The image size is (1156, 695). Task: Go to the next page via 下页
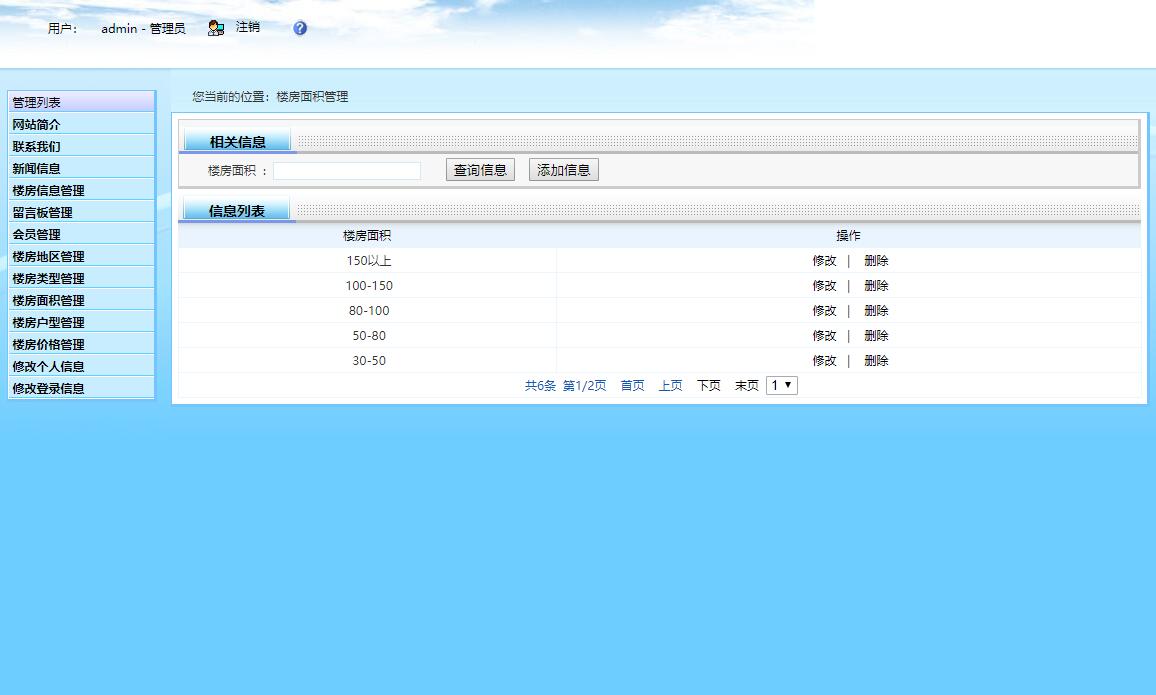point(707,385)
